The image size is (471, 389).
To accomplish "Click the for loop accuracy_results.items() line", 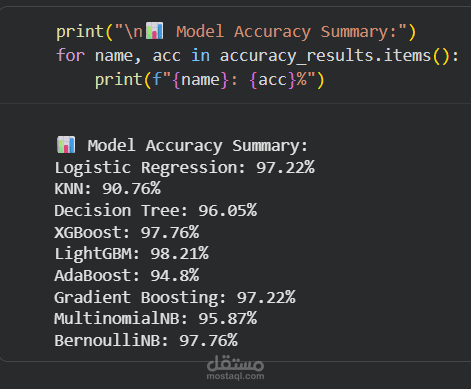I will [x=258, y=55].
